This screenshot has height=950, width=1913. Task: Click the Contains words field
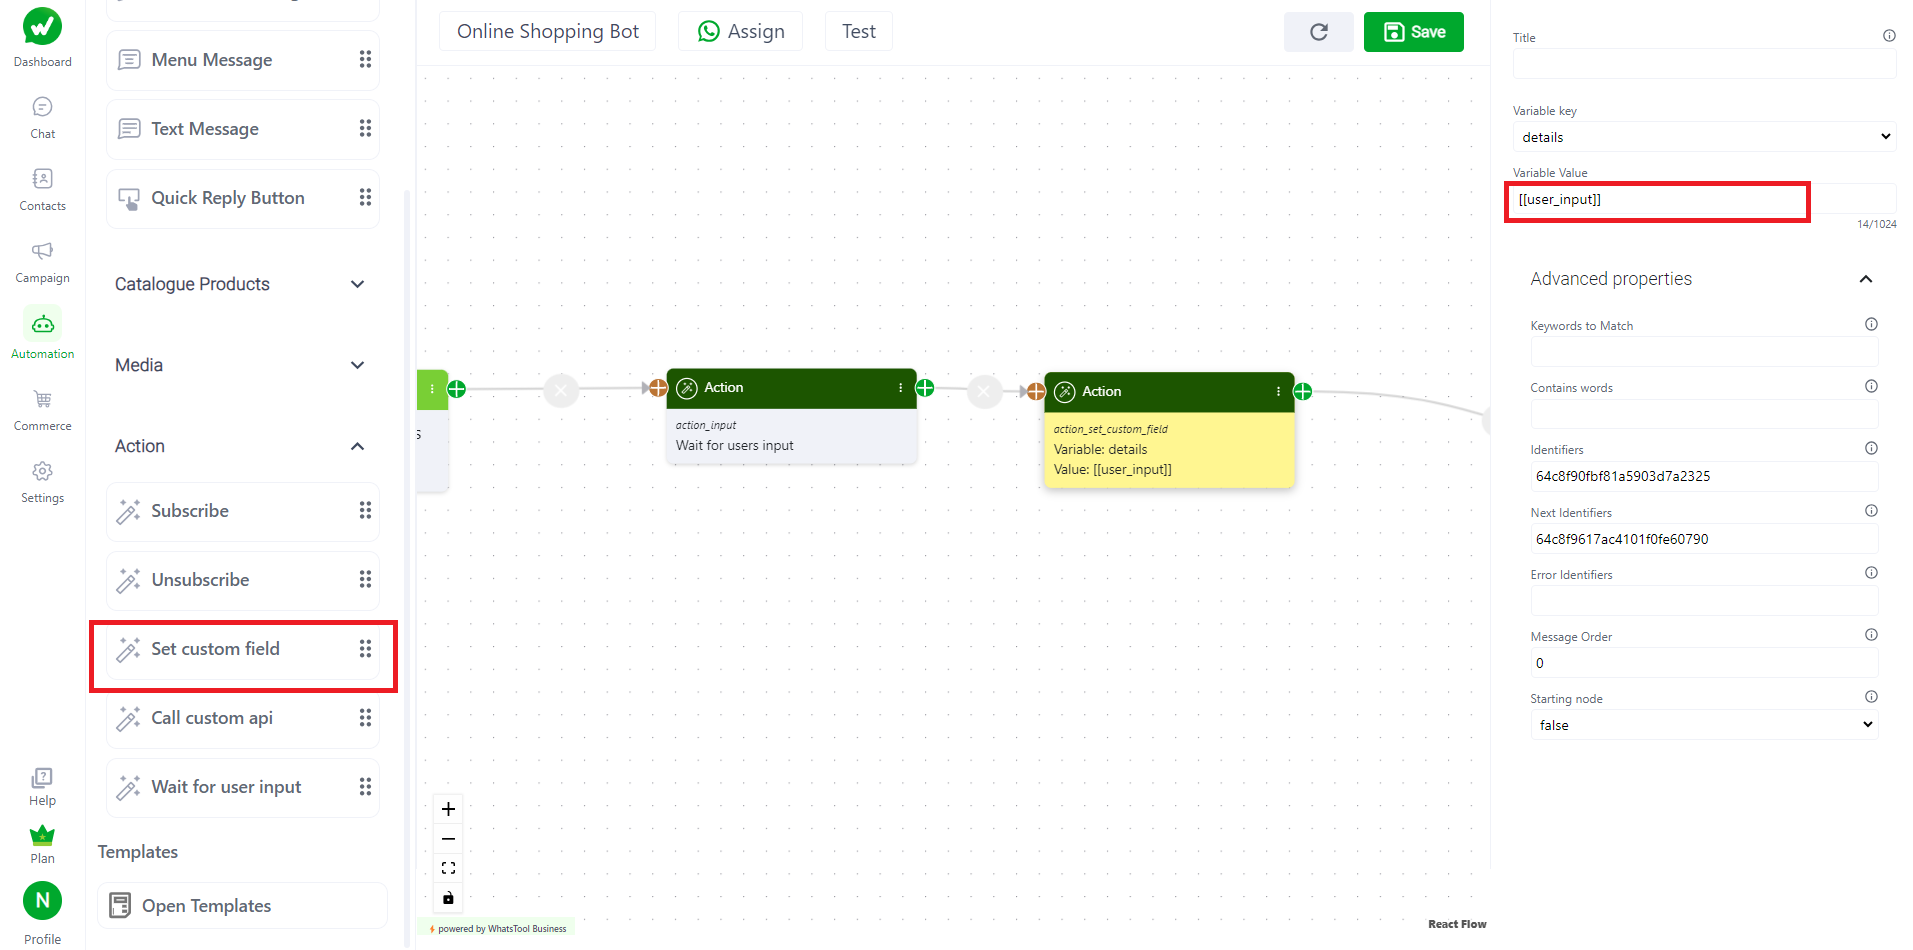click(x=1704, y=413)
